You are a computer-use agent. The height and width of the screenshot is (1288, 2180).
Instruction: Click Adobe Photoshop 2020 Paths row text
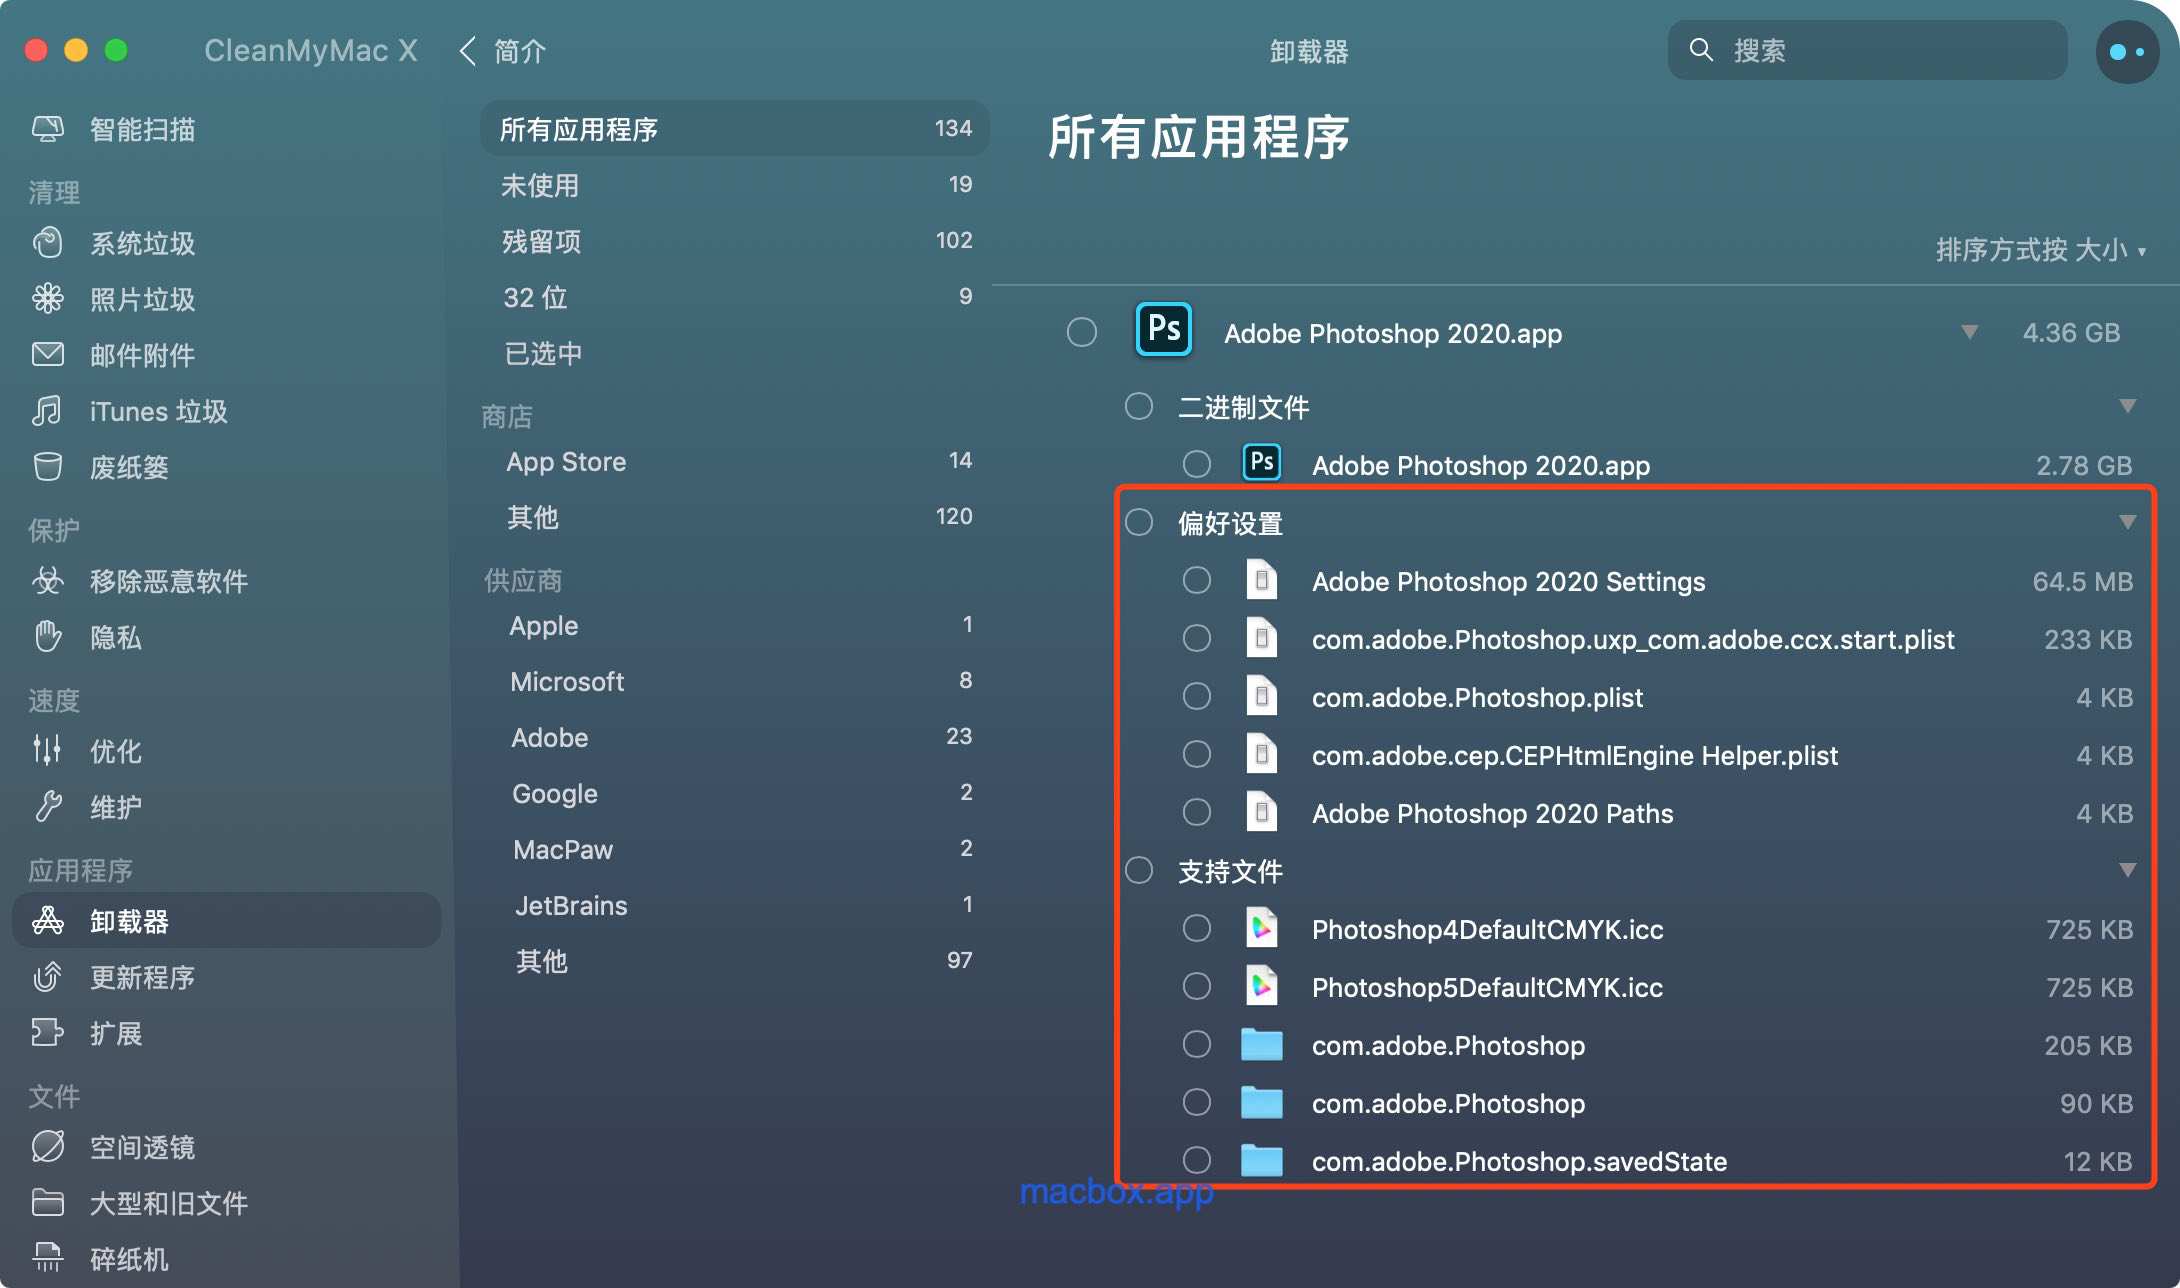click(x=1492, y=813)
